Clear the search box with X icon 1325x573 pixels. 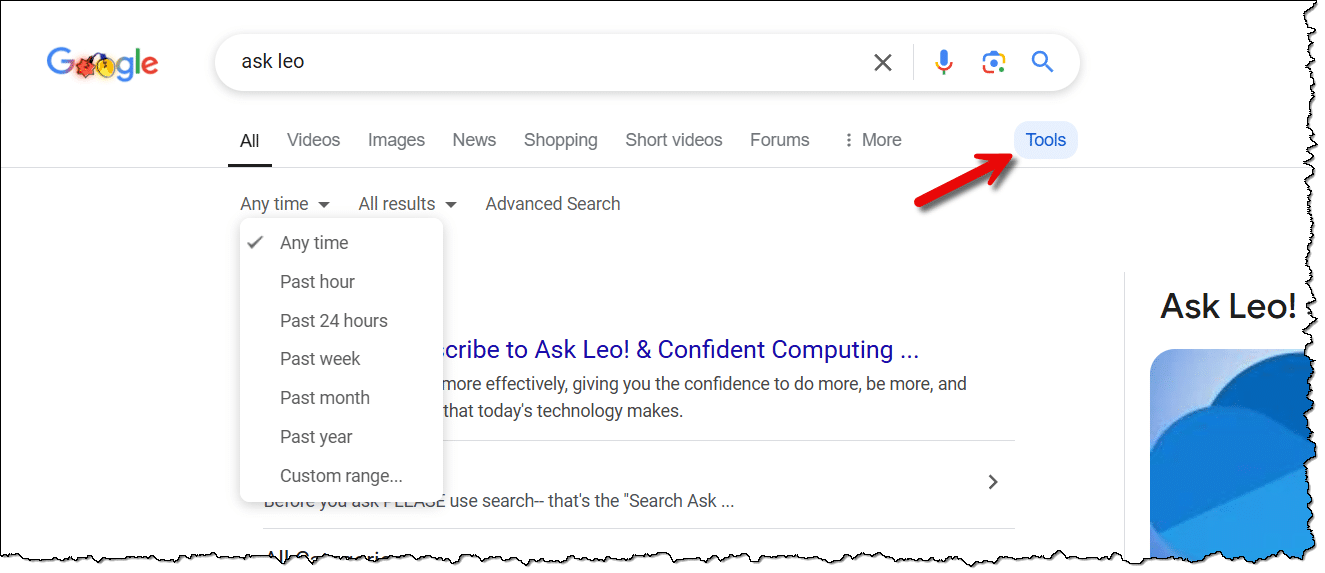pyautogui.click(x=883, y=63)
